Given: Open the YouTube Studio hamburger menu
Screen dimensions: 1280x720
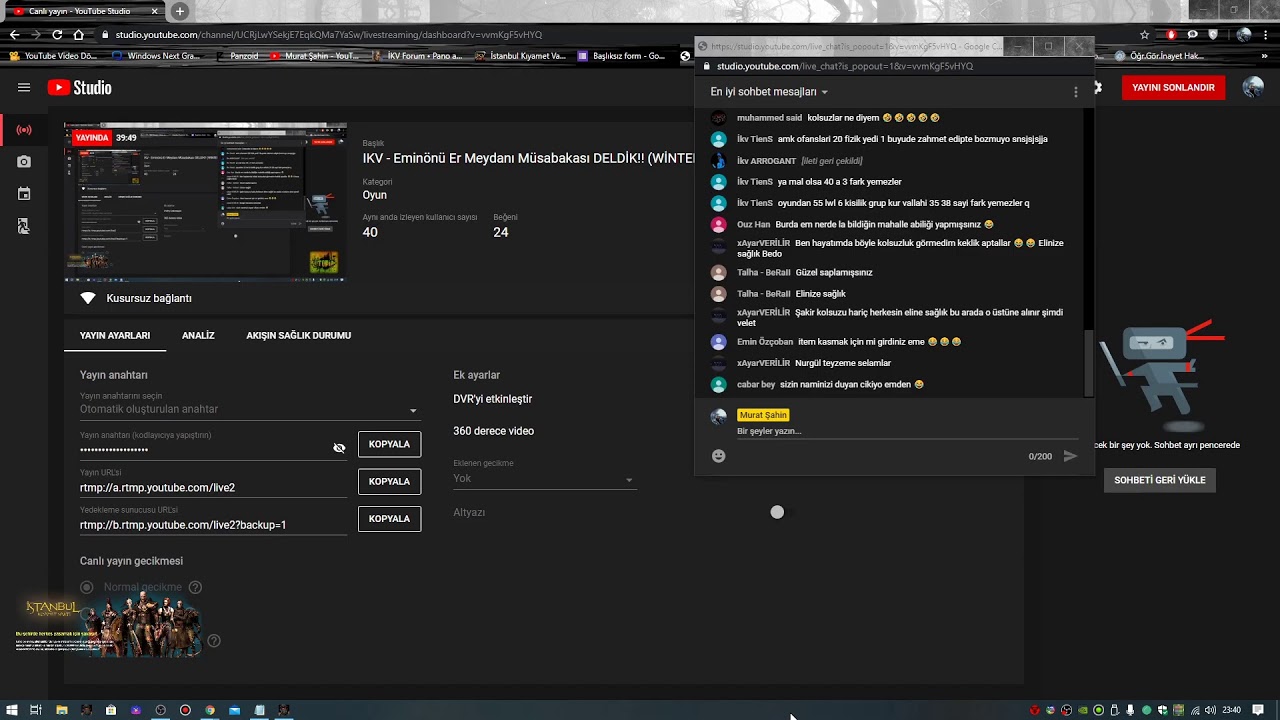Looking at the screenshot, I should pos(24,88).
